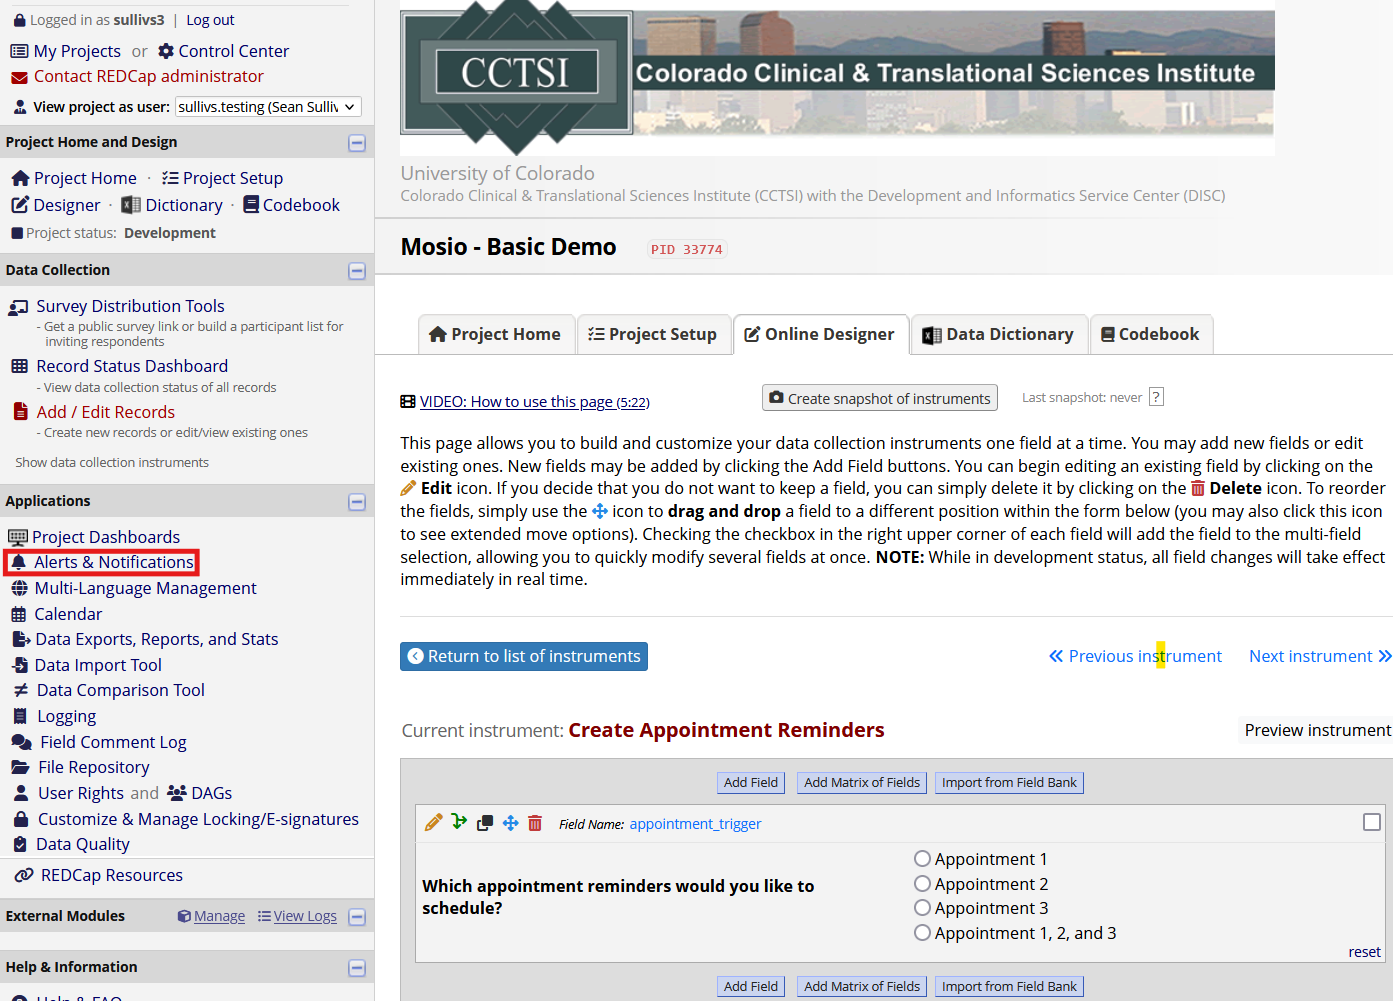Open the Designer link in sidebar

pos(67,205)
